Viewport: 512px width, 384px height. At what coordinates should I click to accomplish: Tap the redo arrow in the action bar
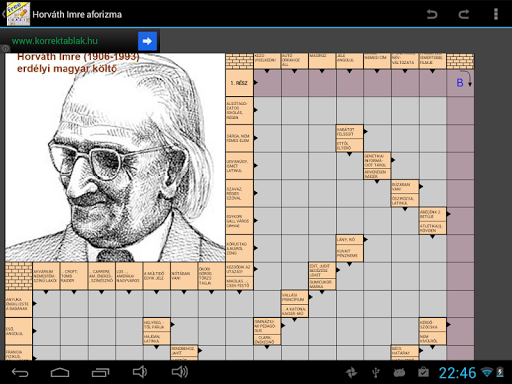tap(464, 14)
